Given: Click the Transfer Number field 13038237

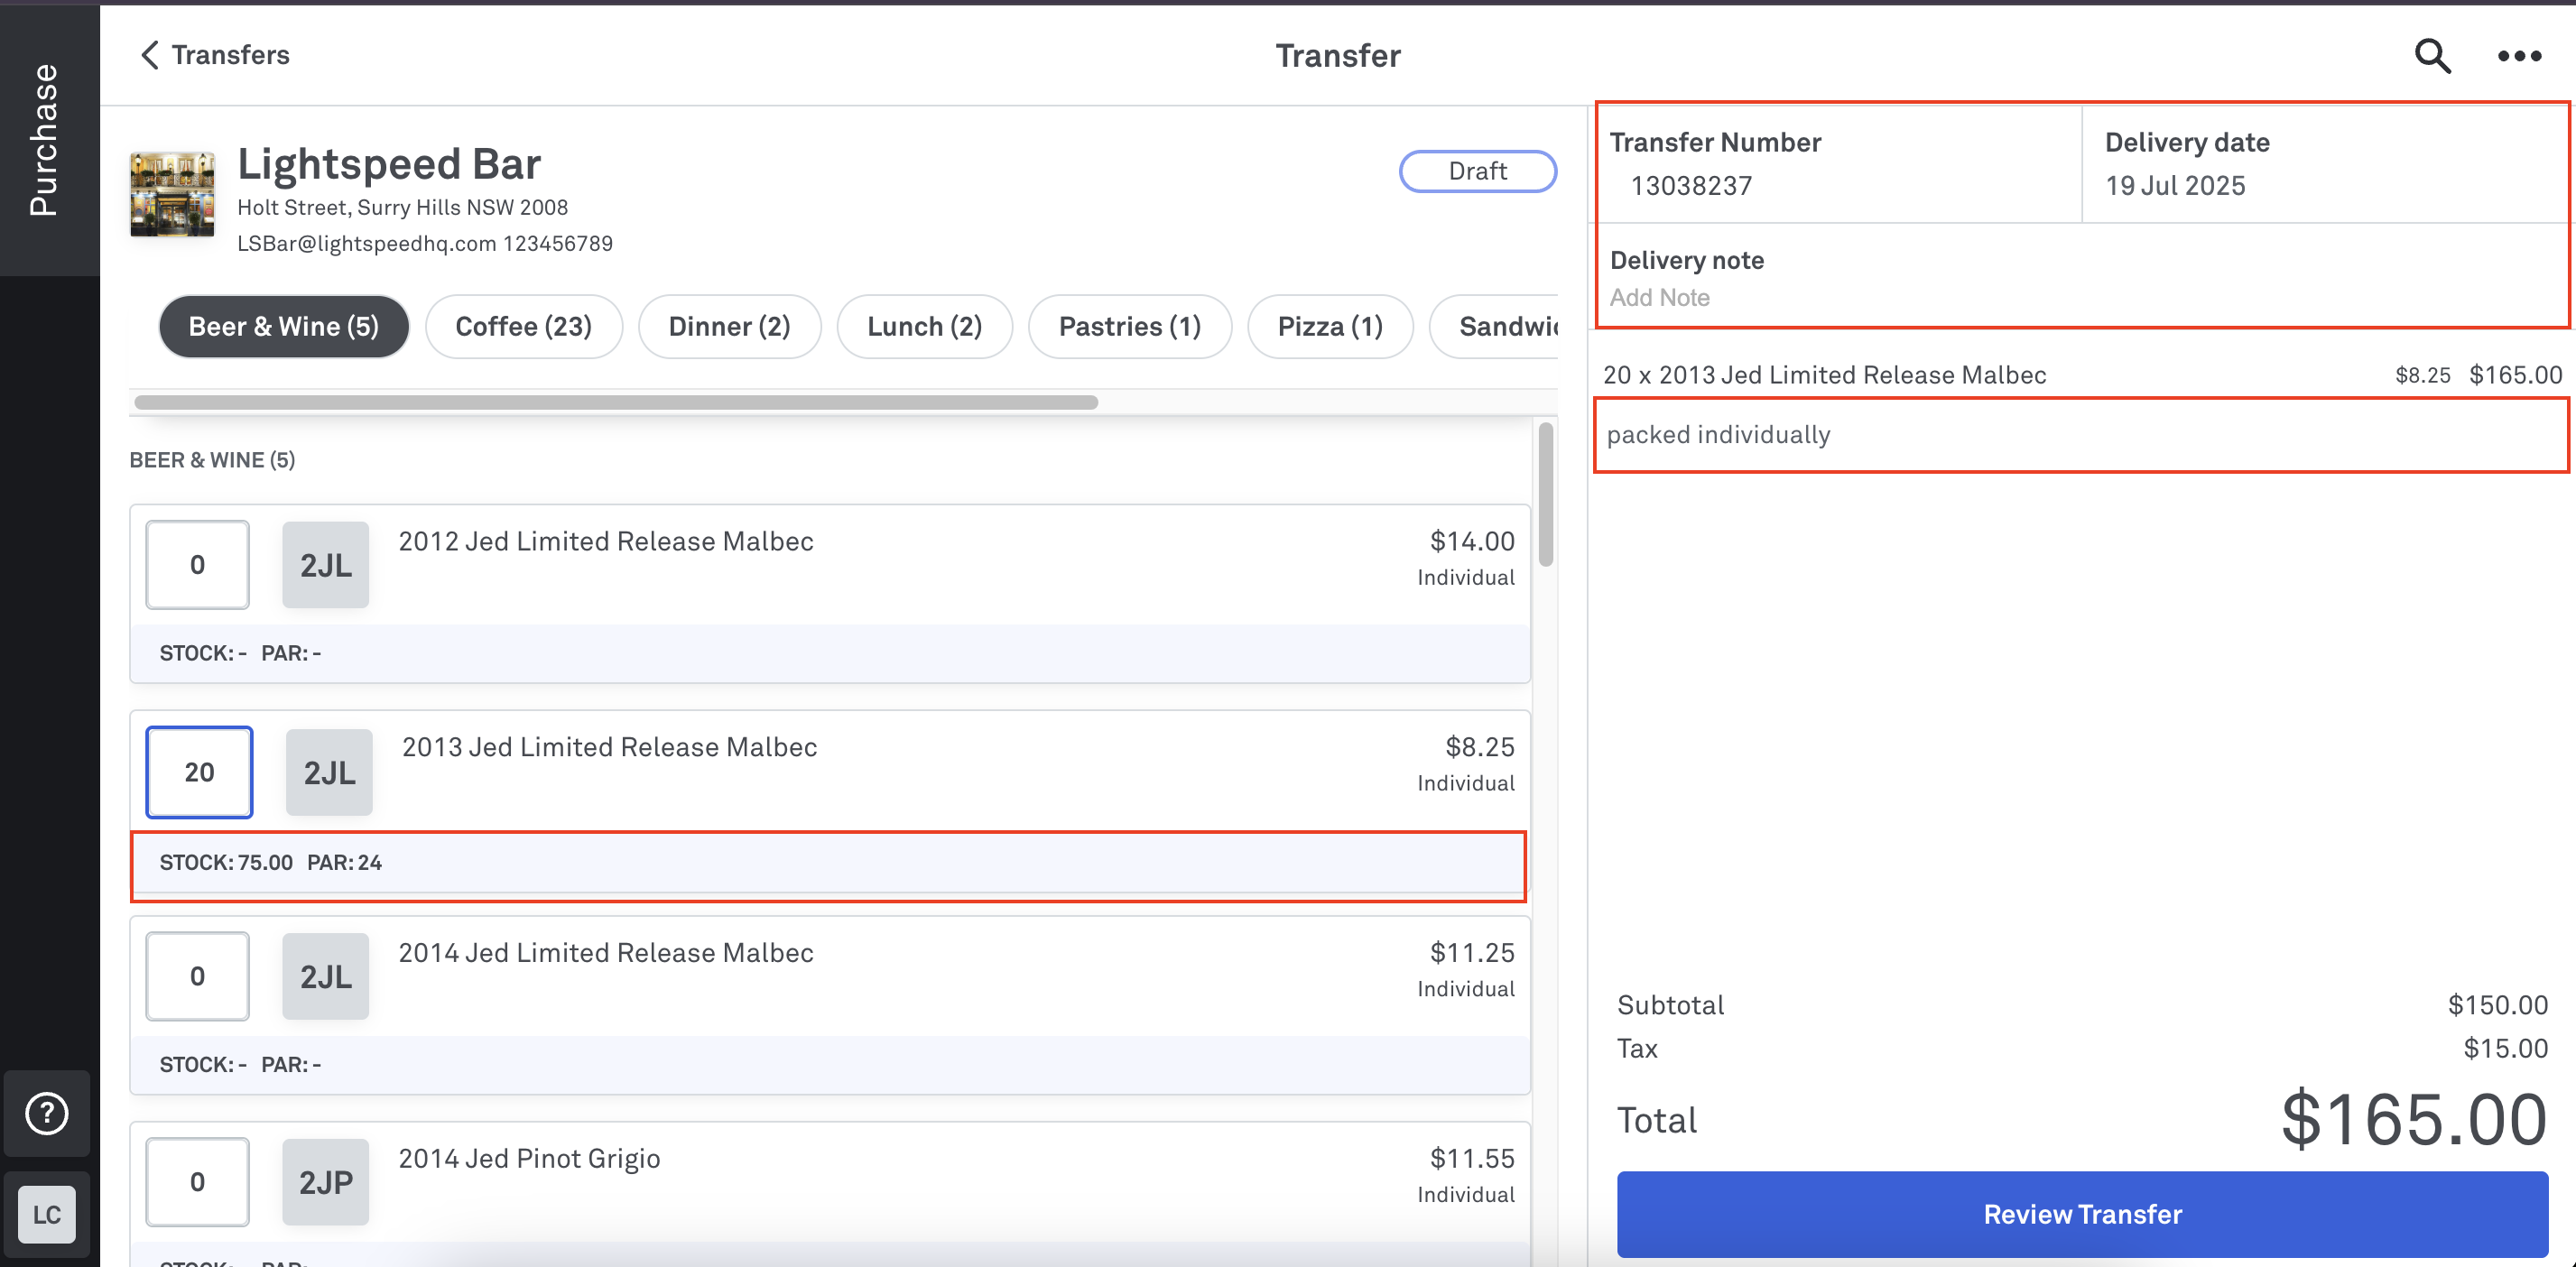Looking at the screenshot, I should click(1691, 186).
